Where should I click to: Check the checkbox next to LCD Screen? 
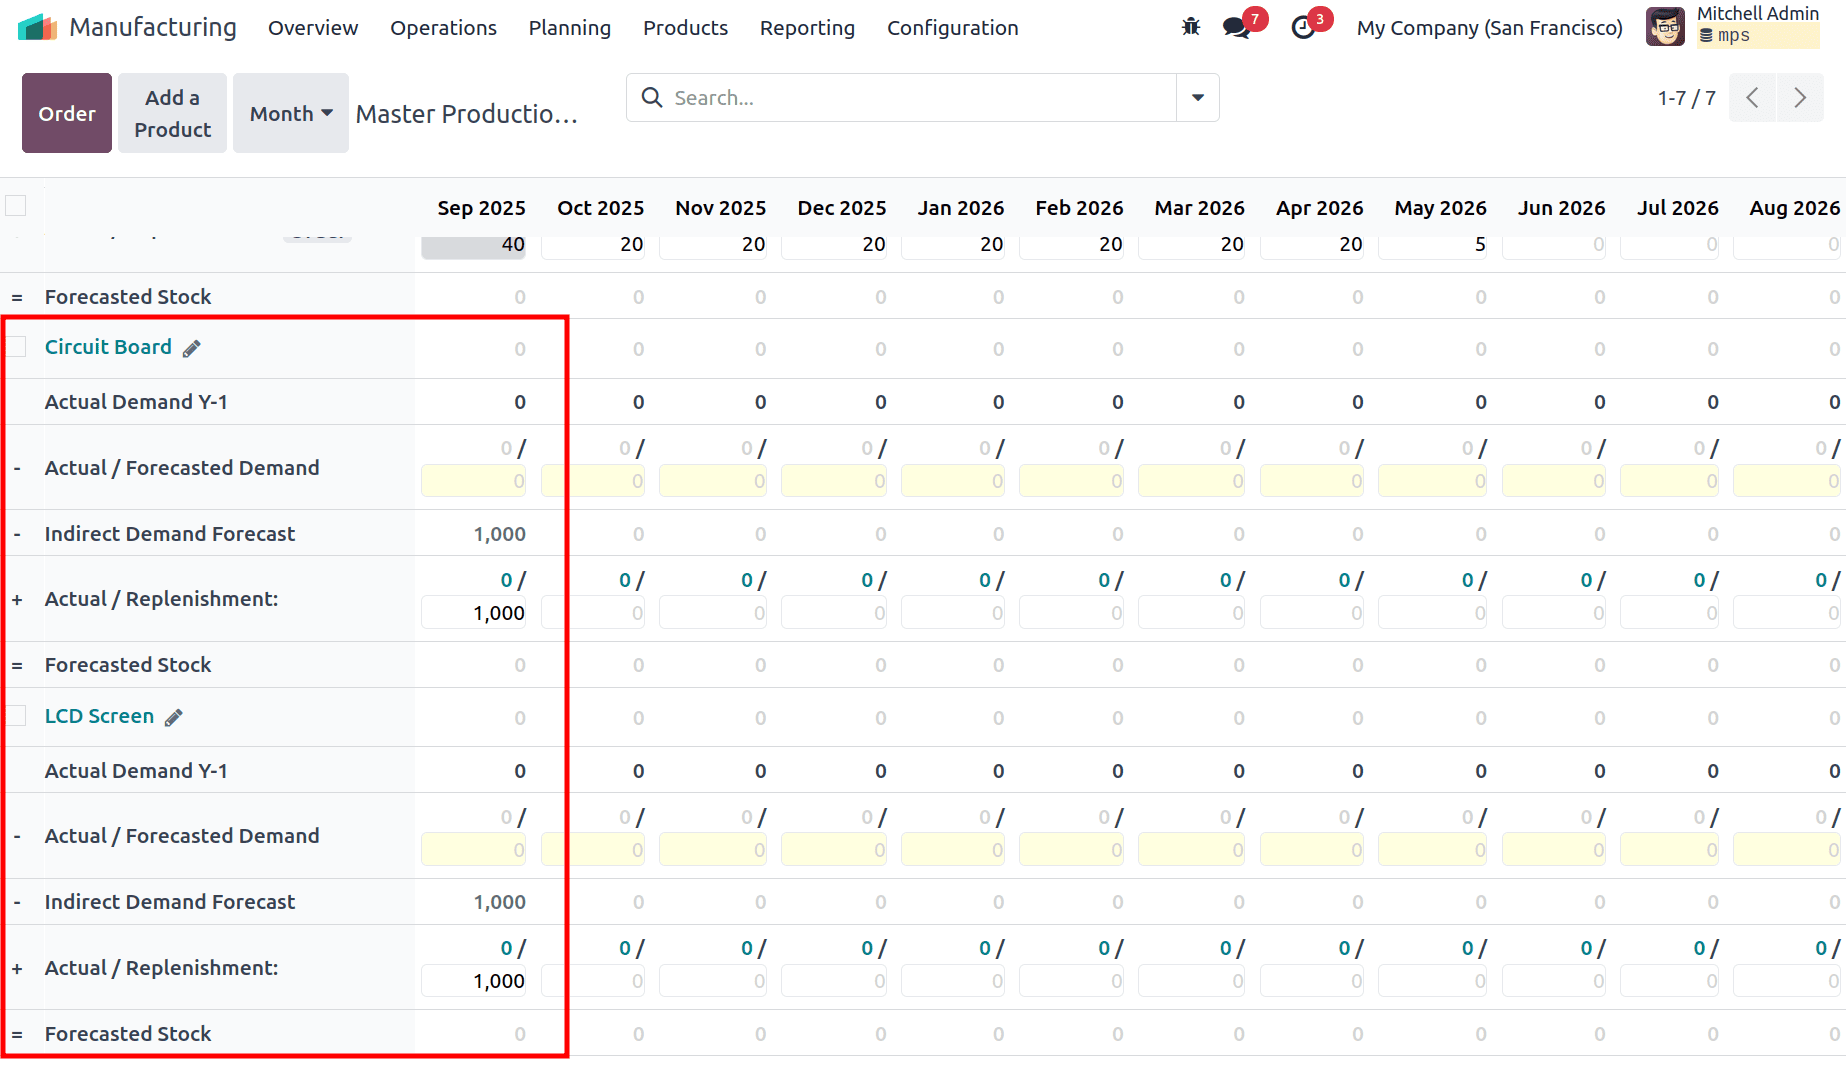tap(16, 716)
